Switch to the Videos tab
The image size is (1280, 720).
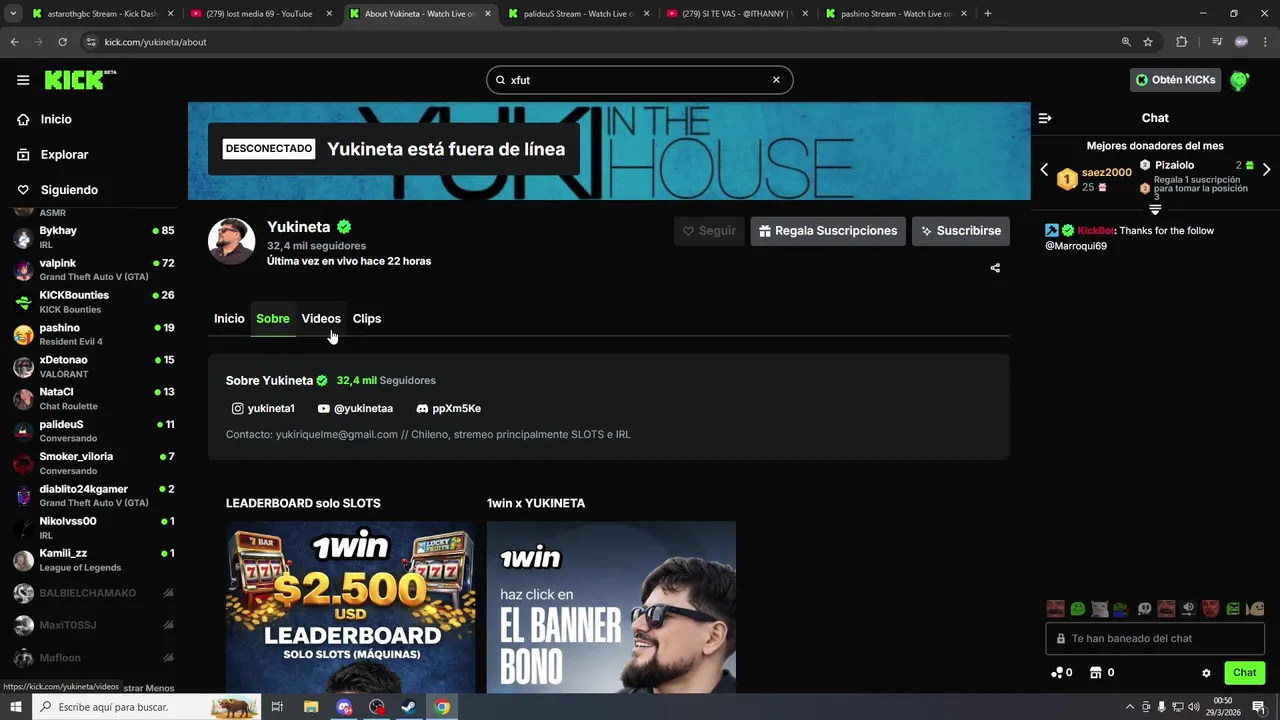tap(321, 318)
